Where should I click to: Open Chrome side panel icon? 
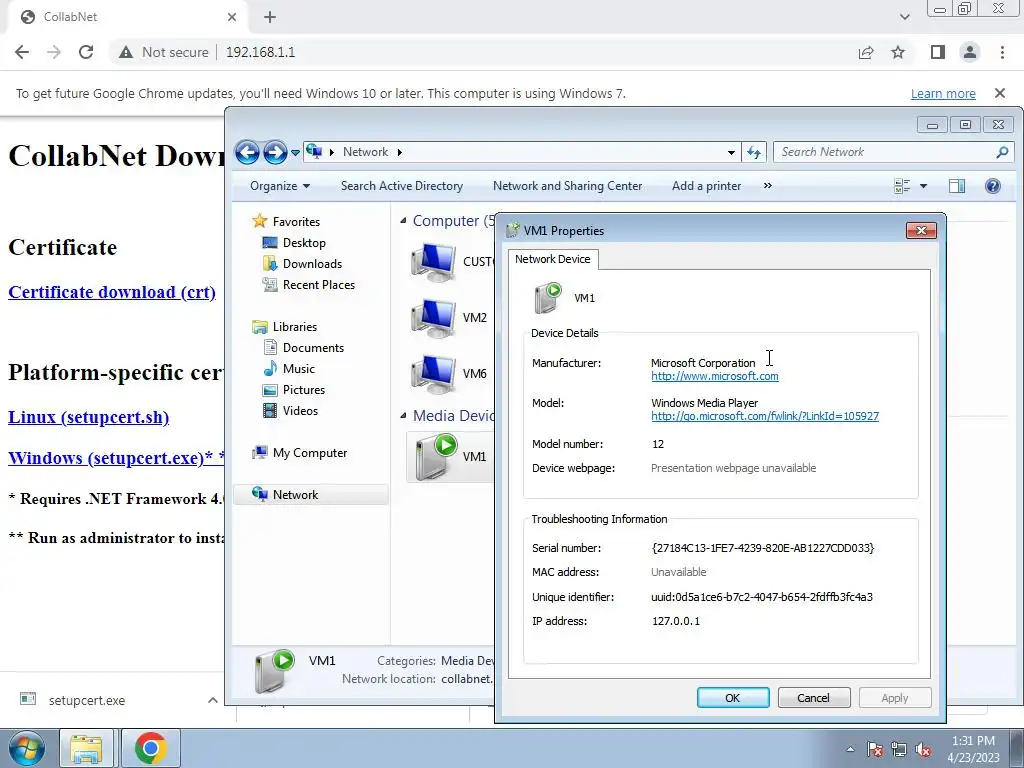(938, 52)
